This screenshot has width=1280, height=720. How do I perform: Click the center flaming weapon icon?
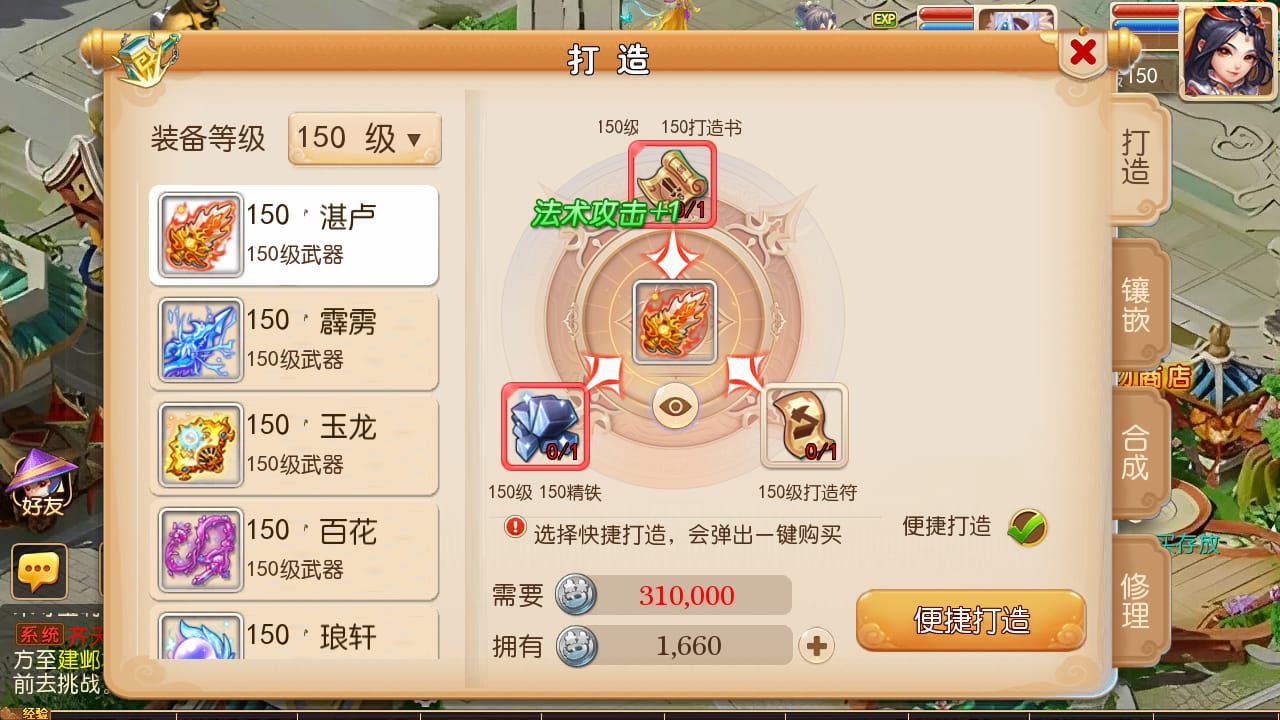click(674, 321)
